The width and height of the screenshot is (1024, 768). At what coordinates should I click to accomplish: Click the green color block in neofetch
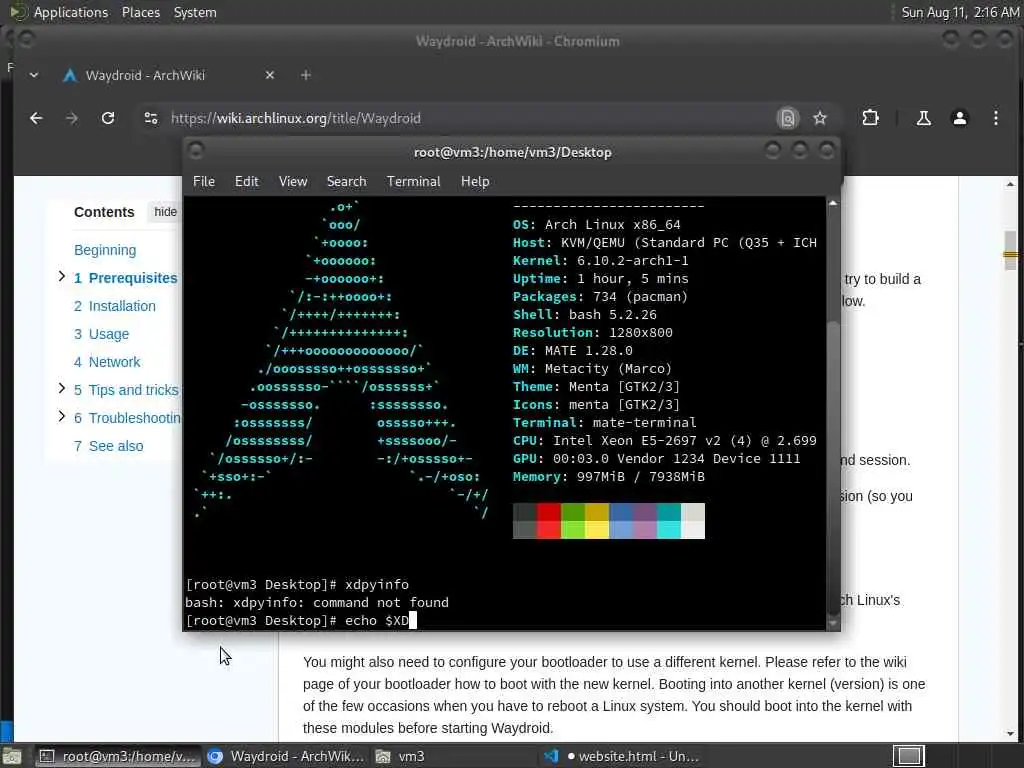(573, 520)
